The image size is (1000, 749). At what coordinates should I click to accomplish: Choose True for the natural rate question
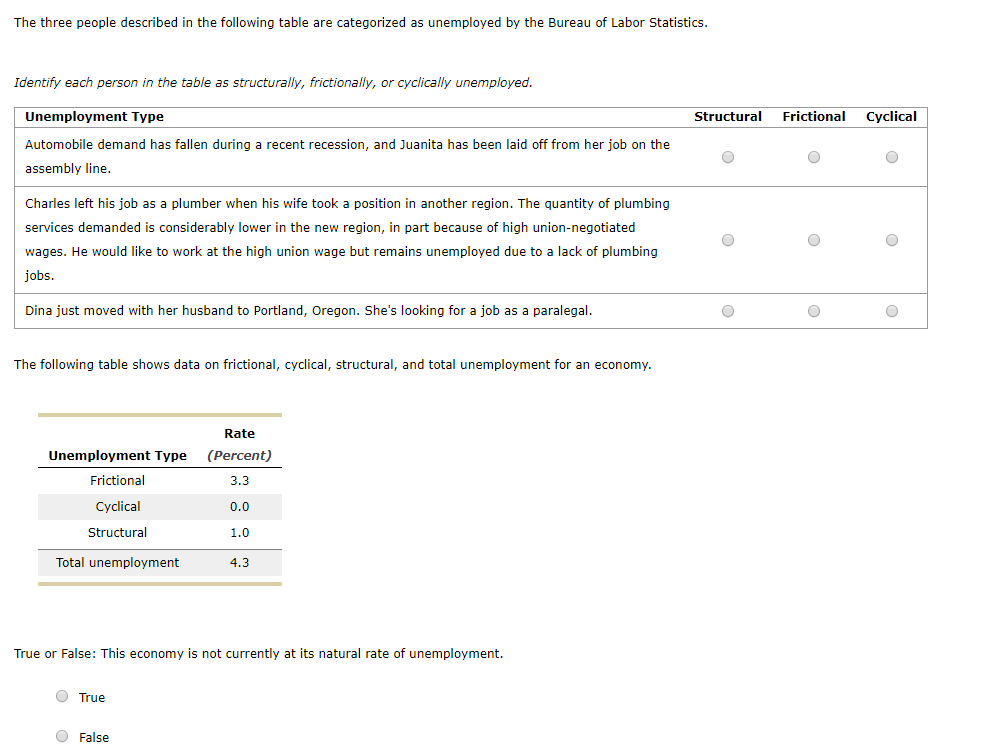(61, 696)
